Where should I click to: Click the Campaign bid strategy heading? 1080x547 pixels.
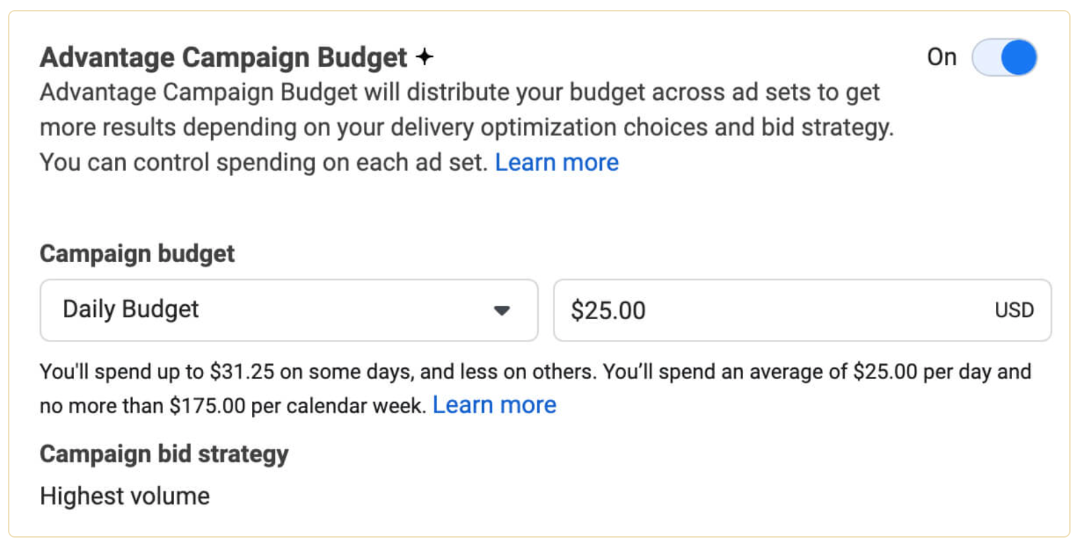pos(164,454)
